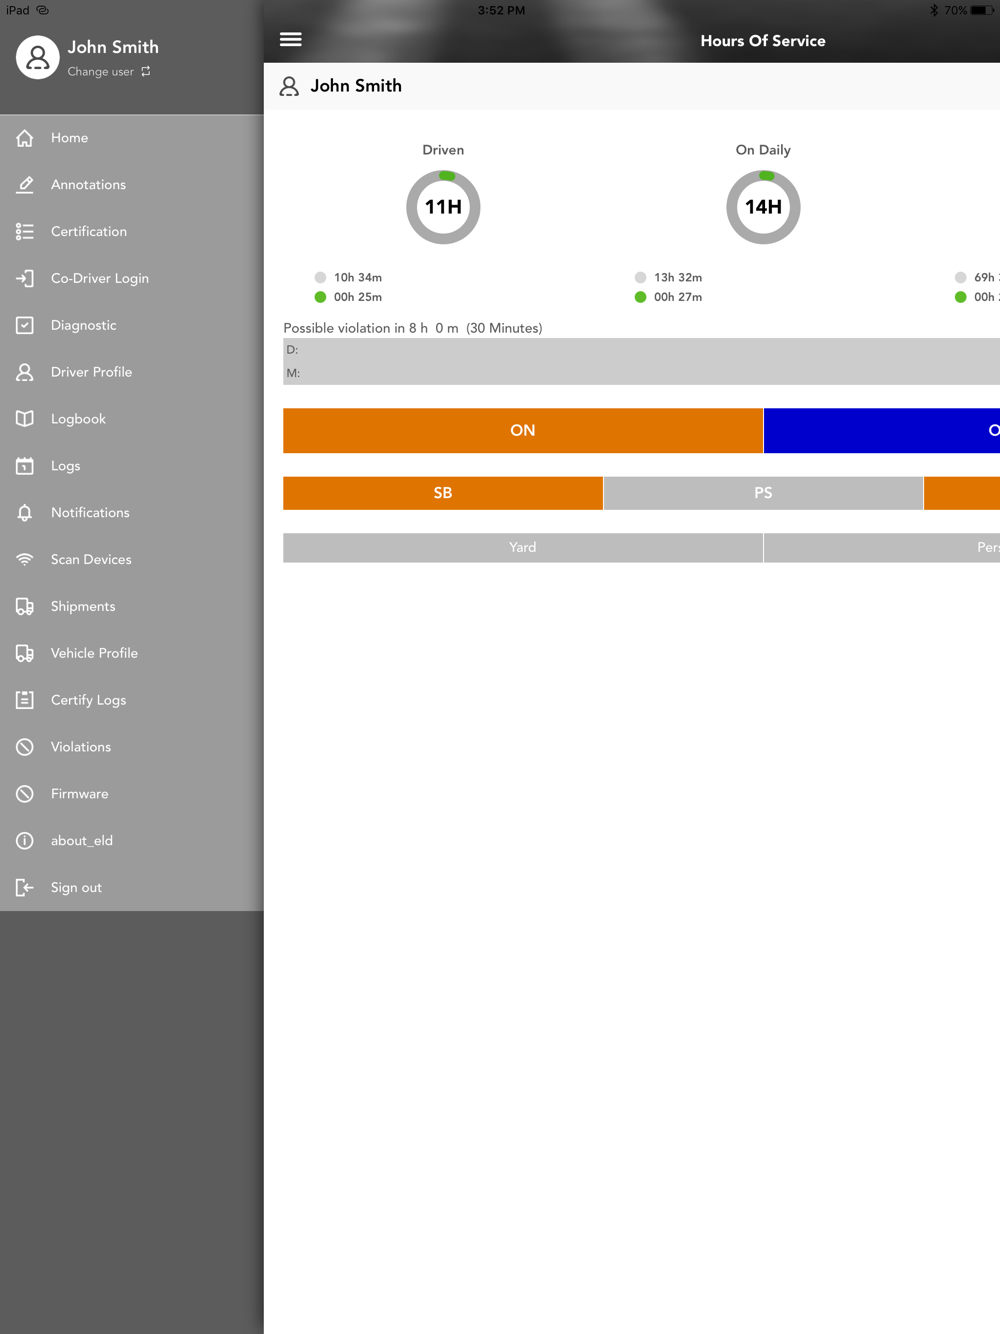Viewport: 1000px width, 1334px height.
Task: Tap the John Smith name in sidebar header
Action: (x=113, y=47)
